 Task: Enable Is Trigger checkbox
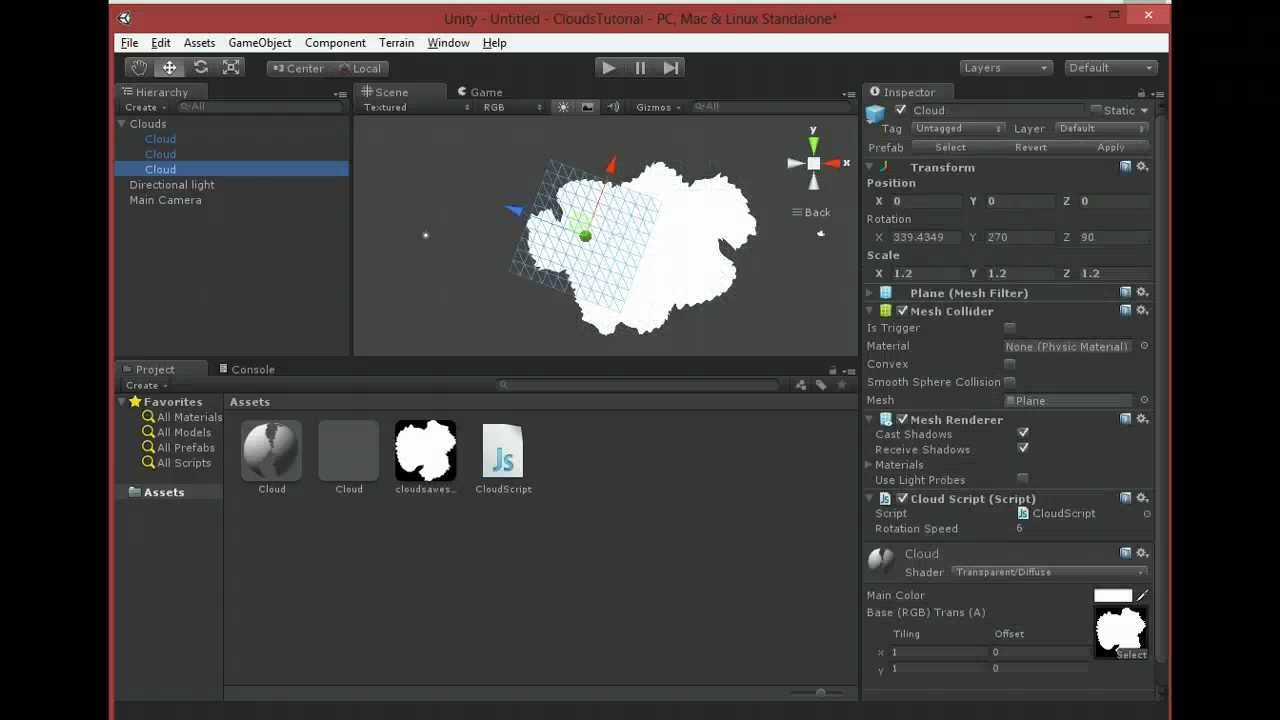pyautogui.click(x=1010, y=328)
